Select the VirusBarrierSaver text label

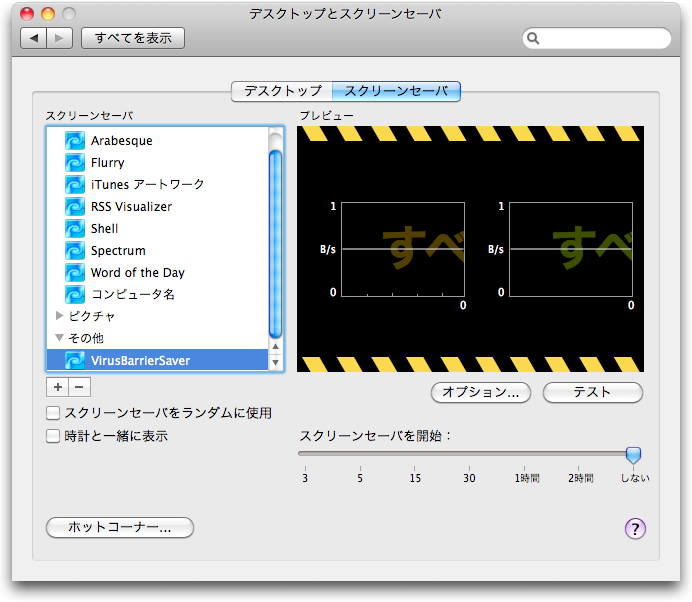pyautogui.click(x=140, y=361)
